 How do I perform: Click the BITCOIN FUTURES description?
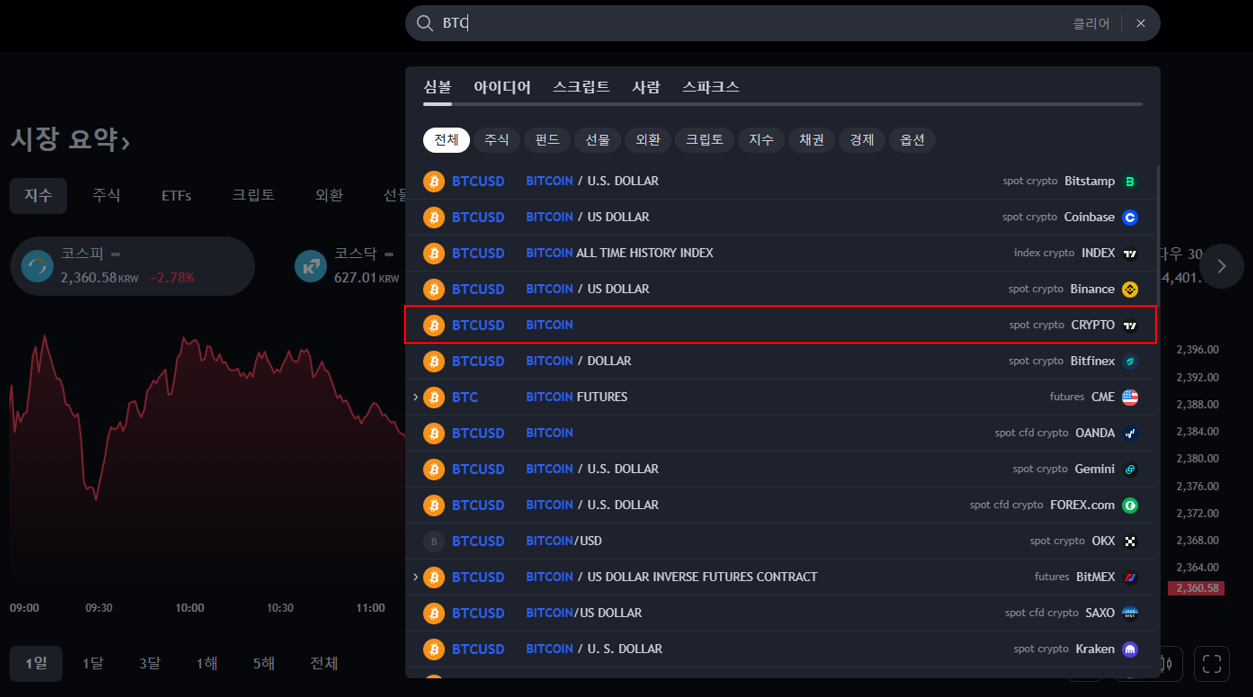coord(577,397)
